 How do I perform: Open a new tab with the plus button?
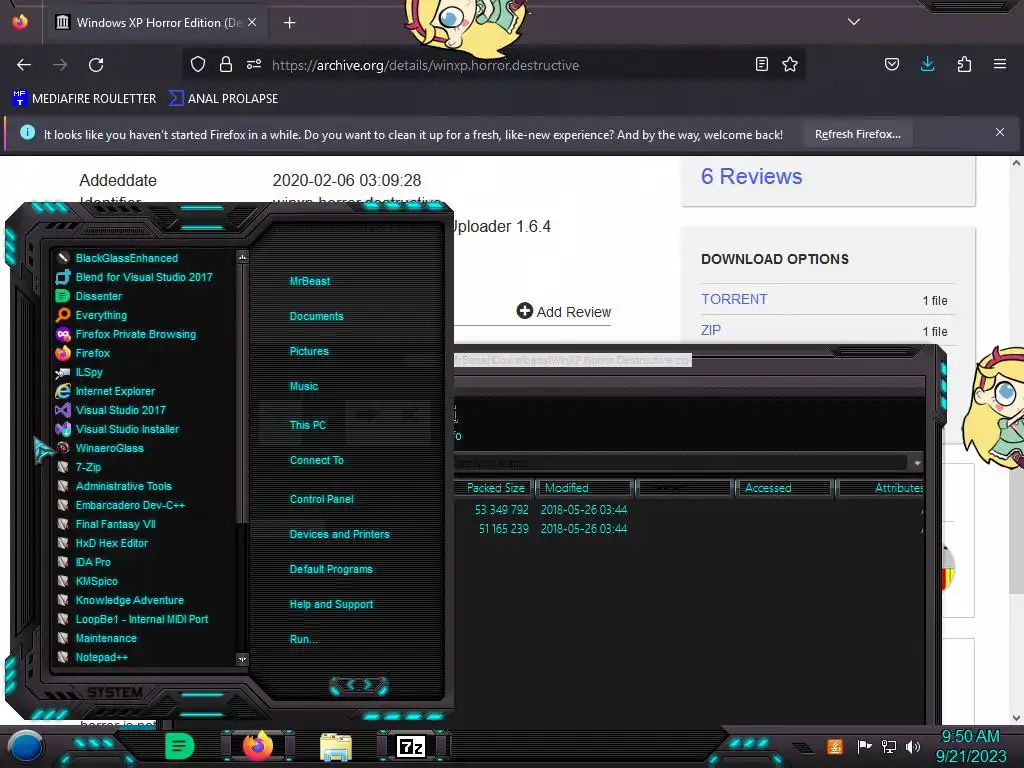[289, 23]
